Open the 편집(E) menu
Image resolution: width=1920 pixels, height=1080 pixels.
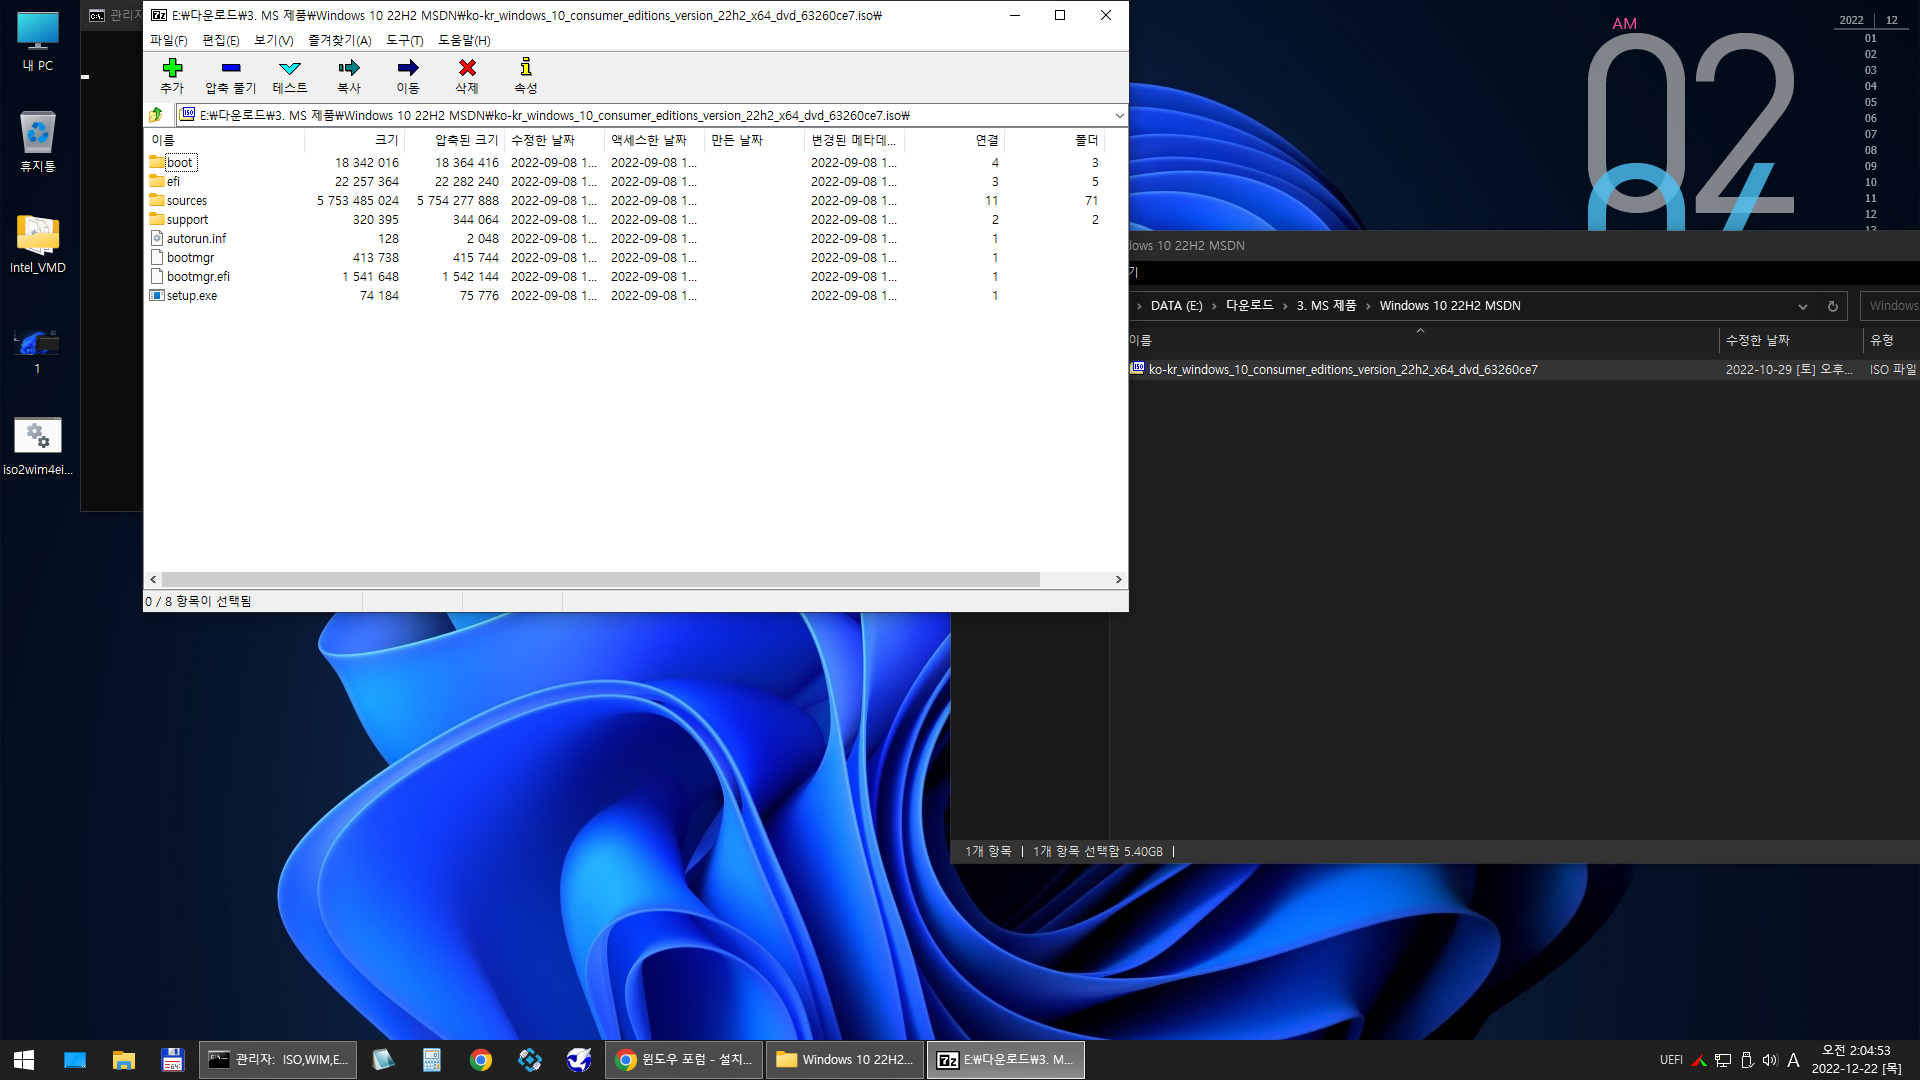221,40
